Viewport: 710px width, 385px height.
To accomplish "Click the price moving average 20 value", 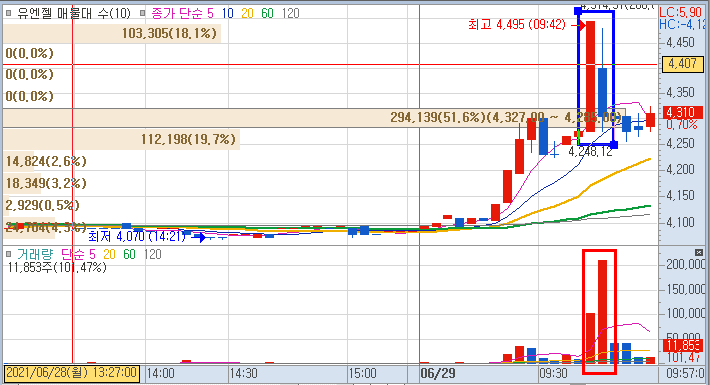I will pos(247,13).
